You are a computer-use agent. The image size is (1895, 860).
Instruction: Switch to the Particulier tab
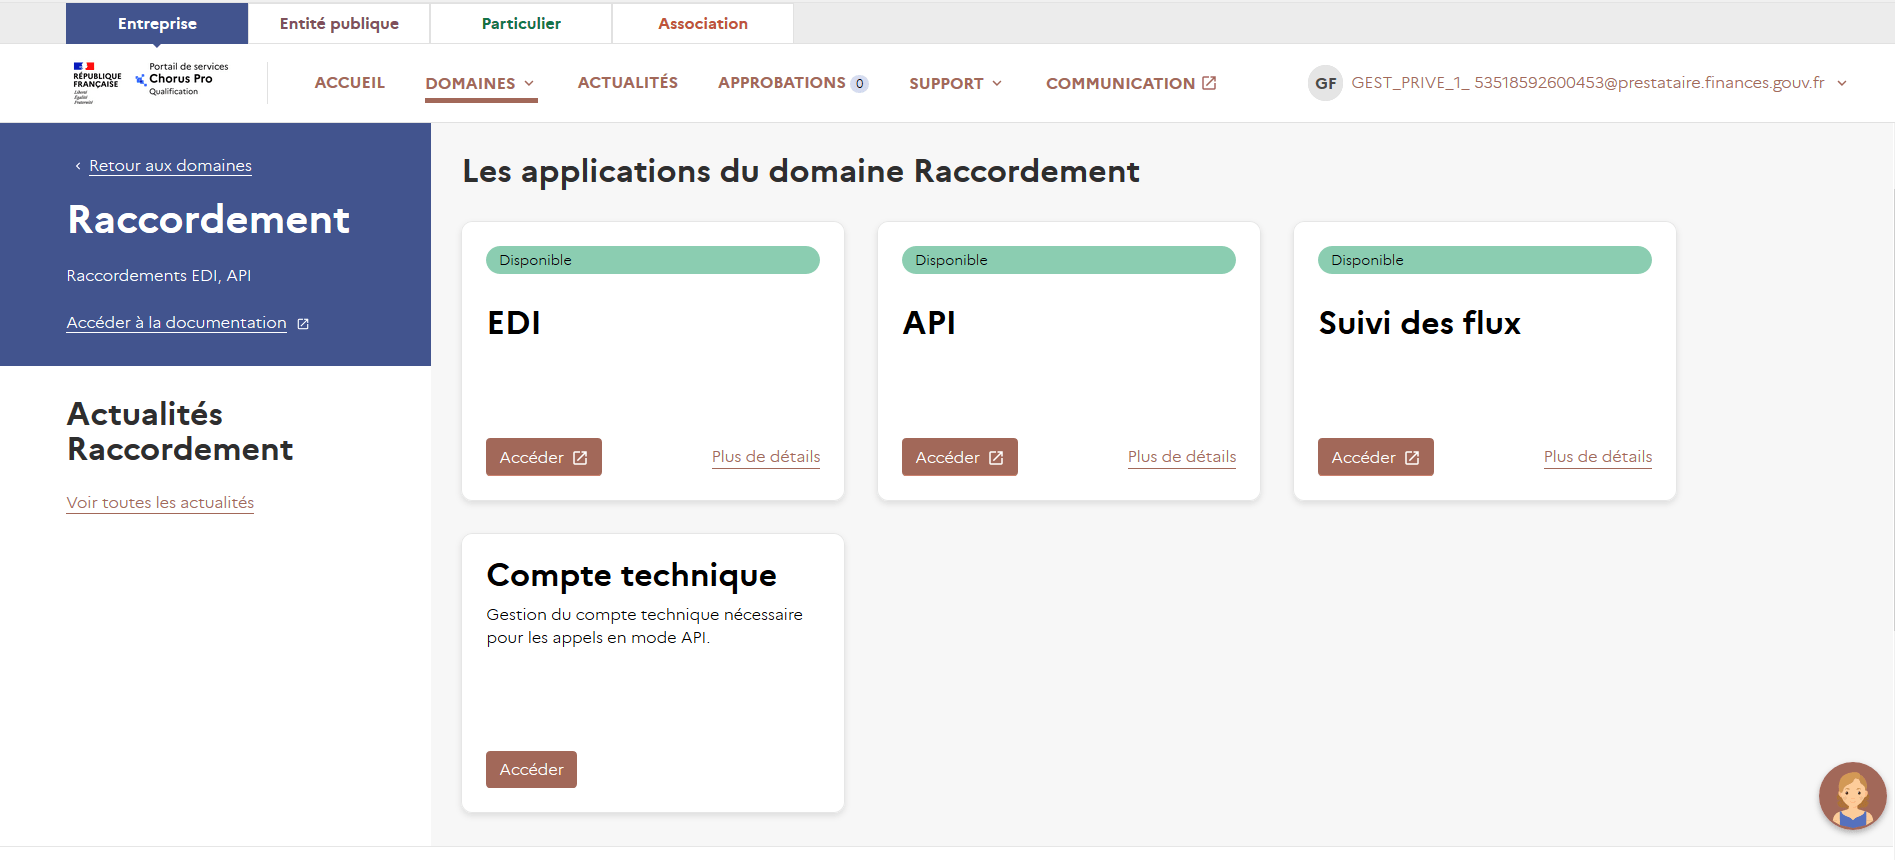click(521, 24)
